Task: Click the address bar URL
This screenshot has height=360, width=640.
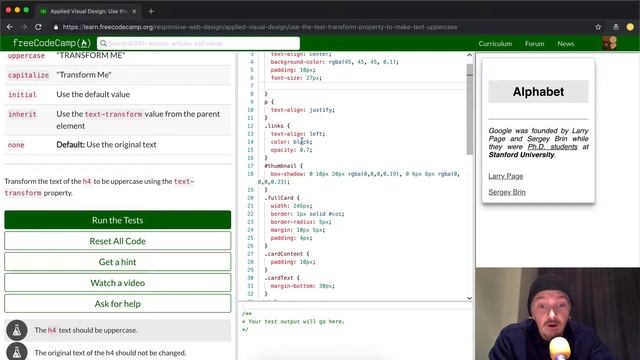Action: (260, 27)
